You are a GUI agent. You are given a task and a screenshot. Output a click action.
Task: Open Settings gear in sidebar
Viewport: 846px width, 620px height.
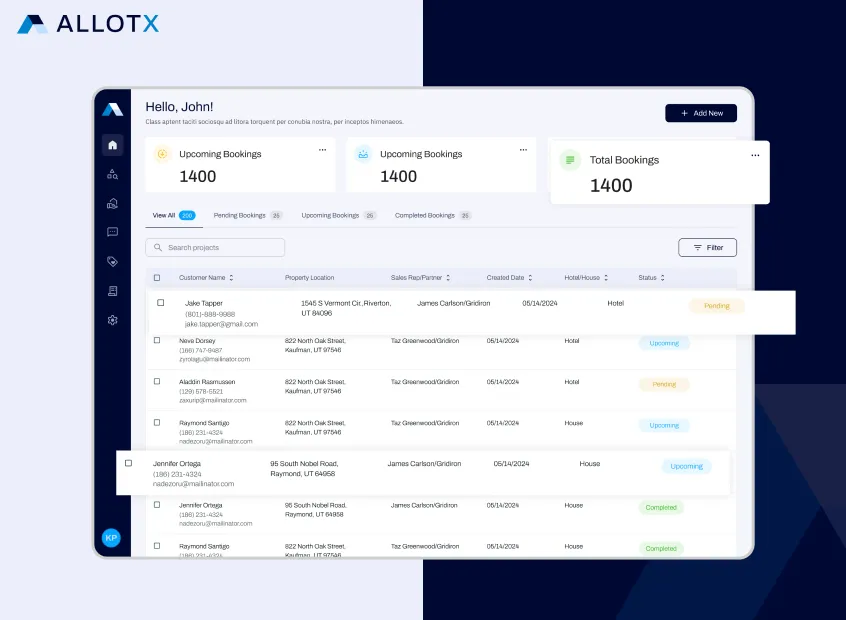(x=112, y=320)
